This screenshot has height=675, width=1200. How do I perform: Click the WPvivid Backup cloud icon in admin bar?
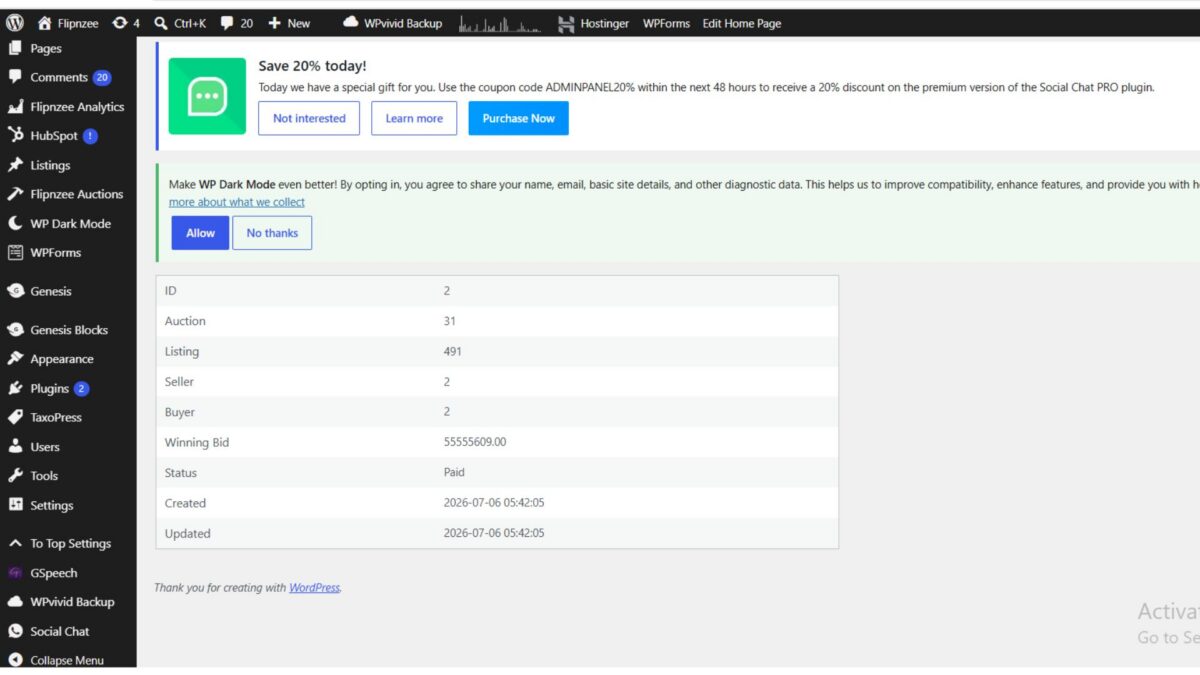coord(350,22)
